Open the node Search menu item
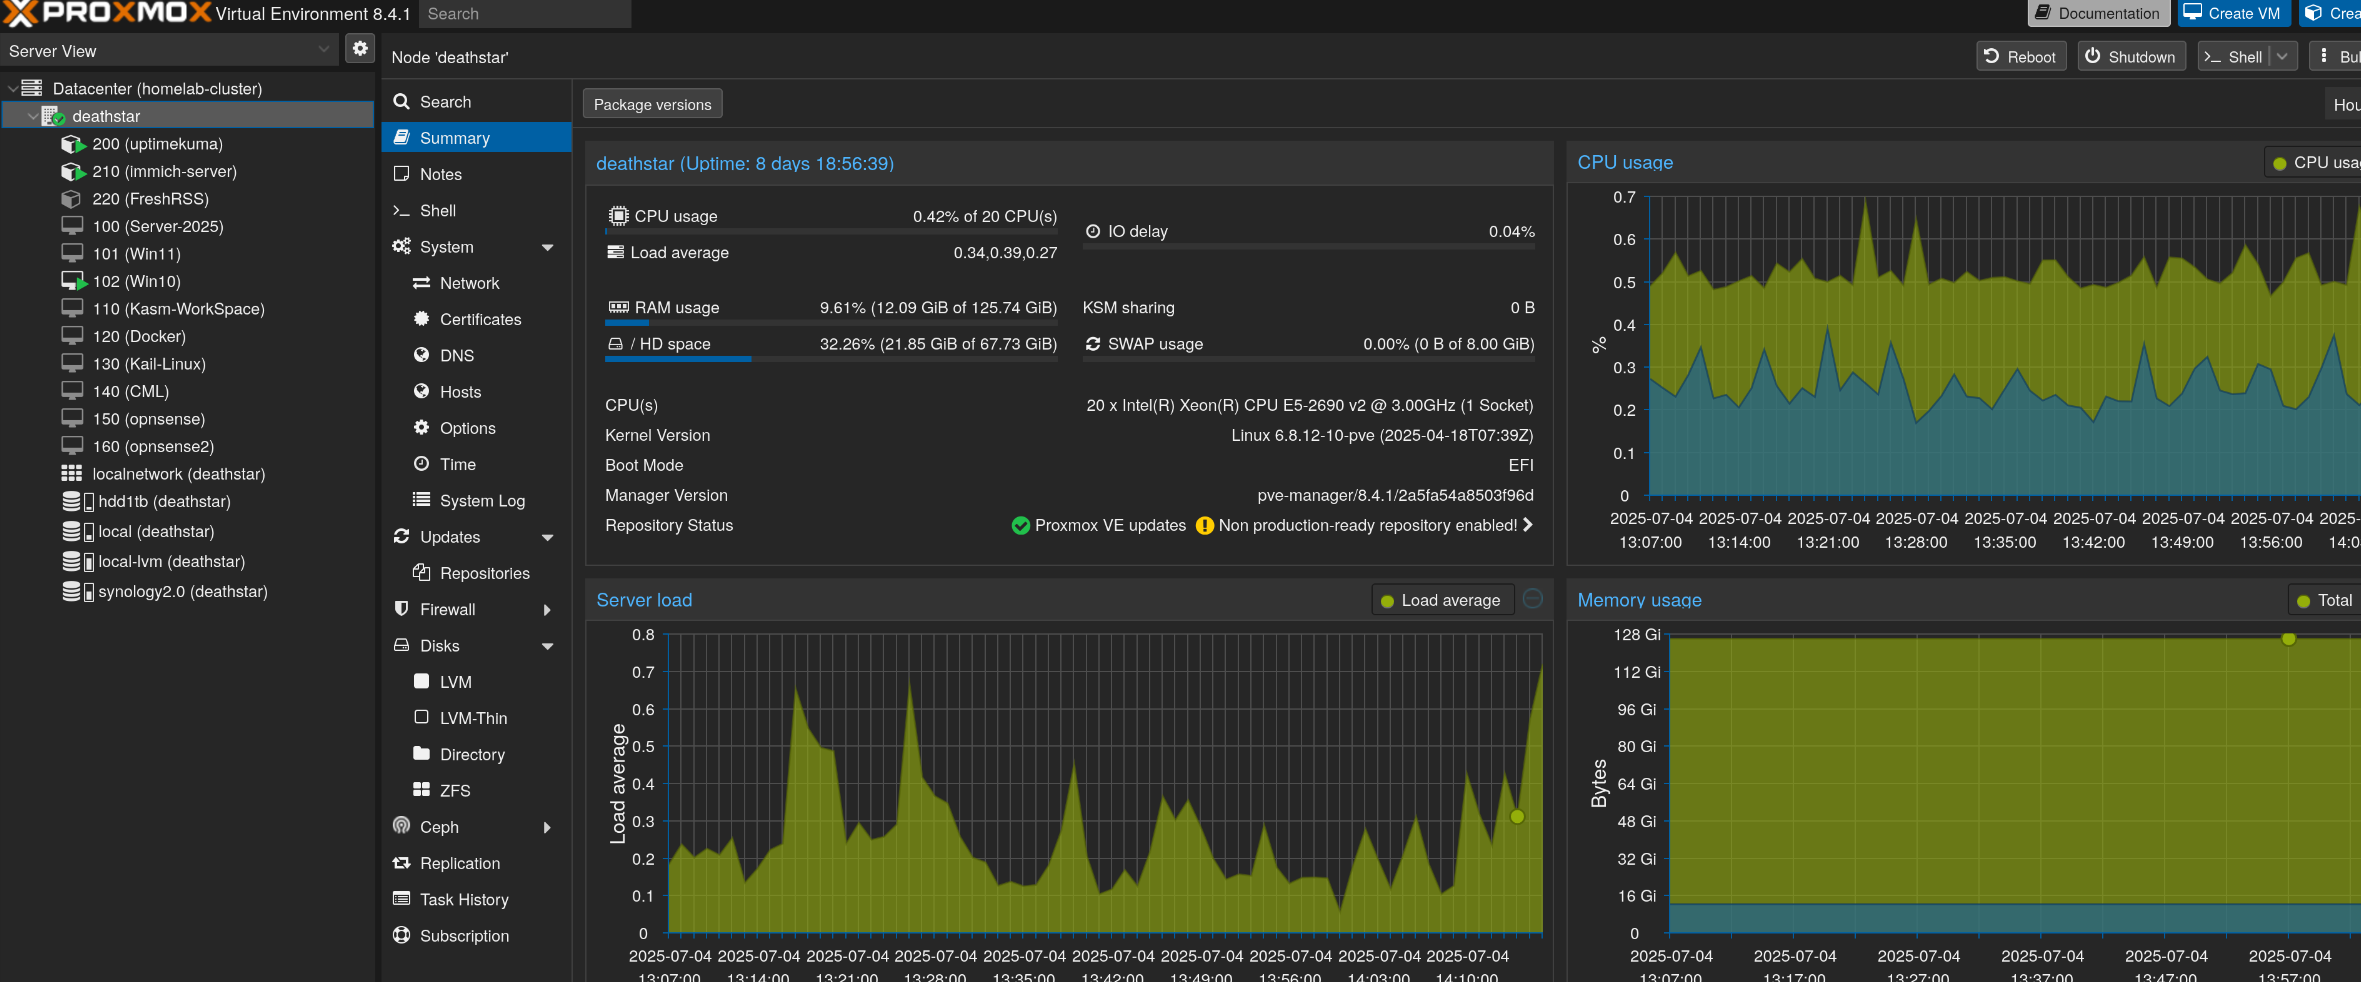The image size is (2361, 982). pos(476,102)
